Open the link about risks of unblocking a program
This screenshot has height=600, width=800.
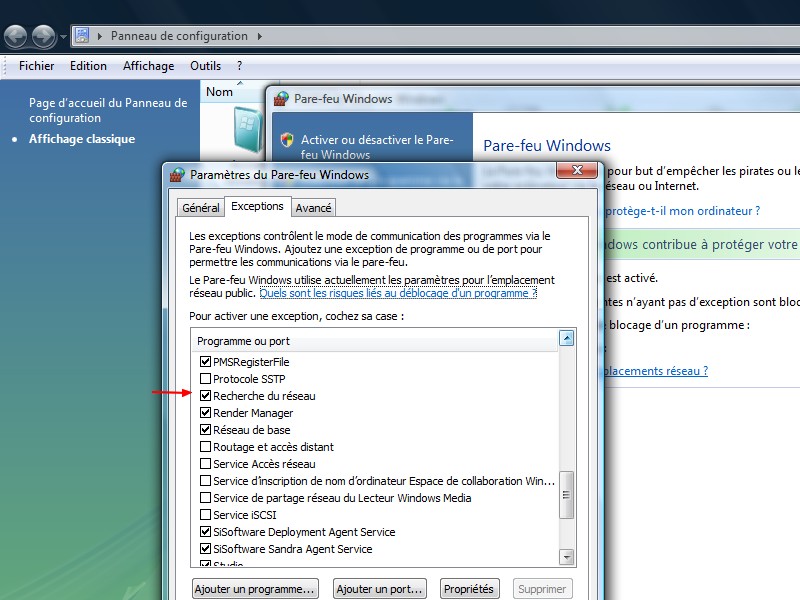click(398, 293)
